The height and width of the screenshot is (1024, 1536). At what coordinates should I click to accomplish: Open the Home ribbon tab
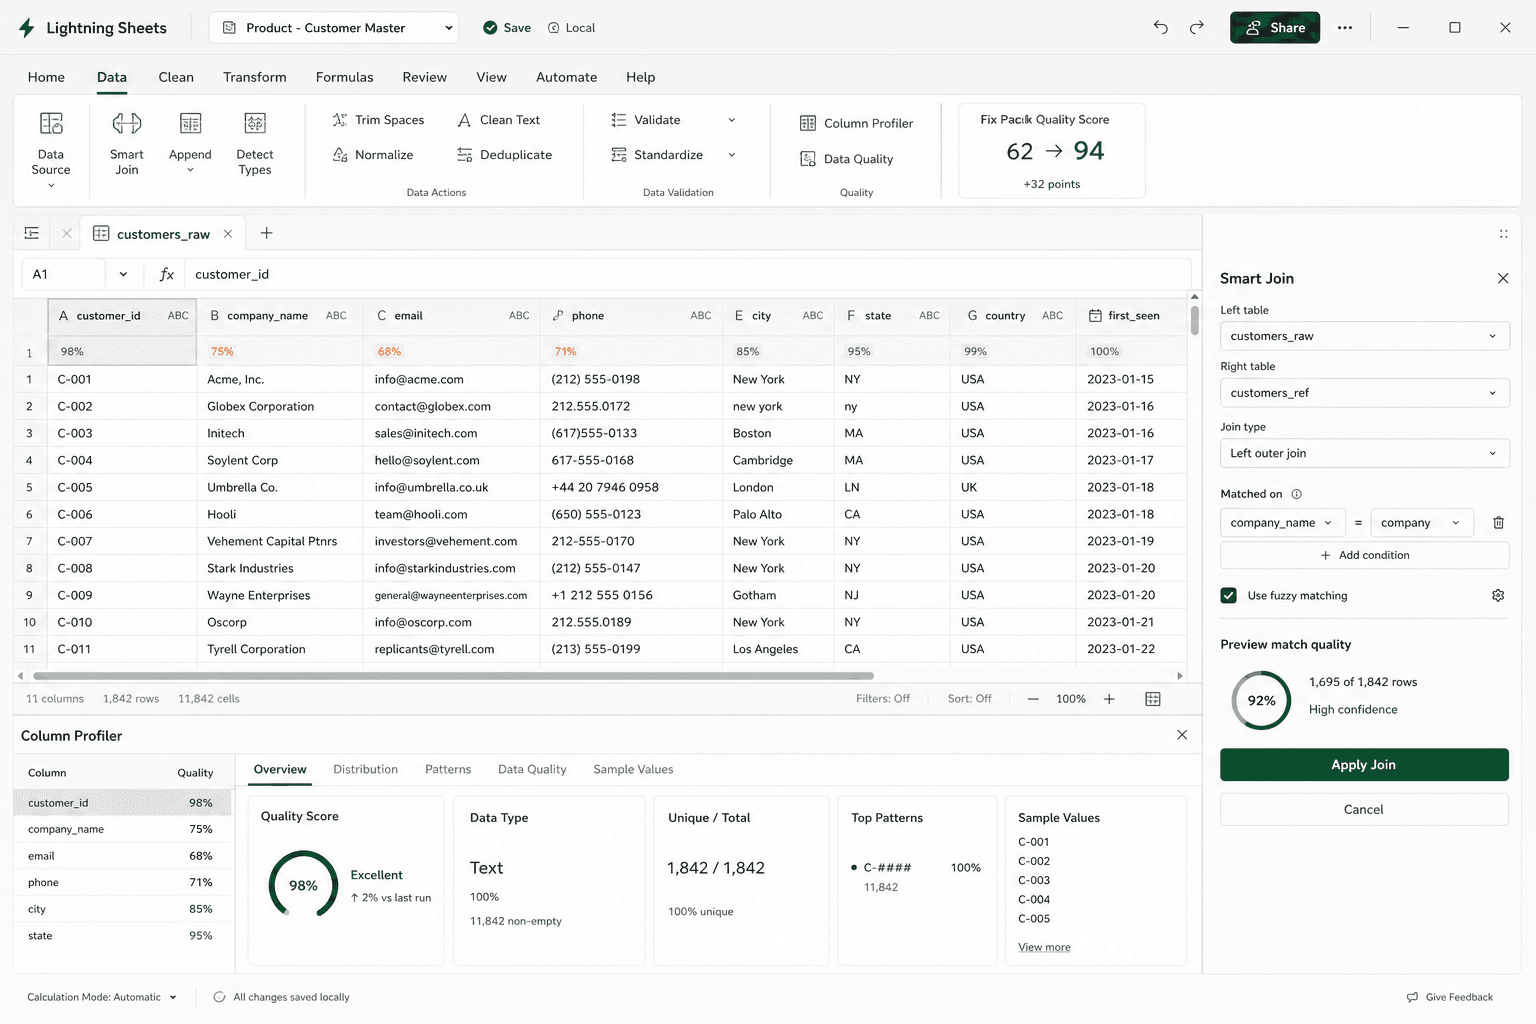coord(46,77)
